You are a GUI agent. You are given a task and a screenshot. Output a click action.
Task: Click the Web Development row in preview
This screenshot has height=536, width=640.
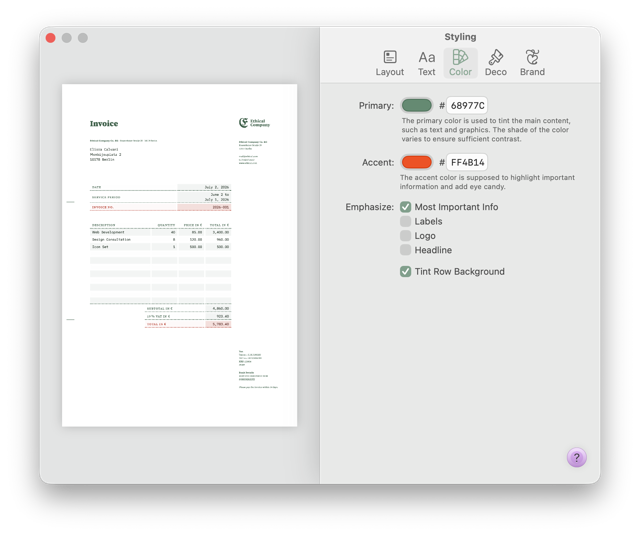point(160,232)
